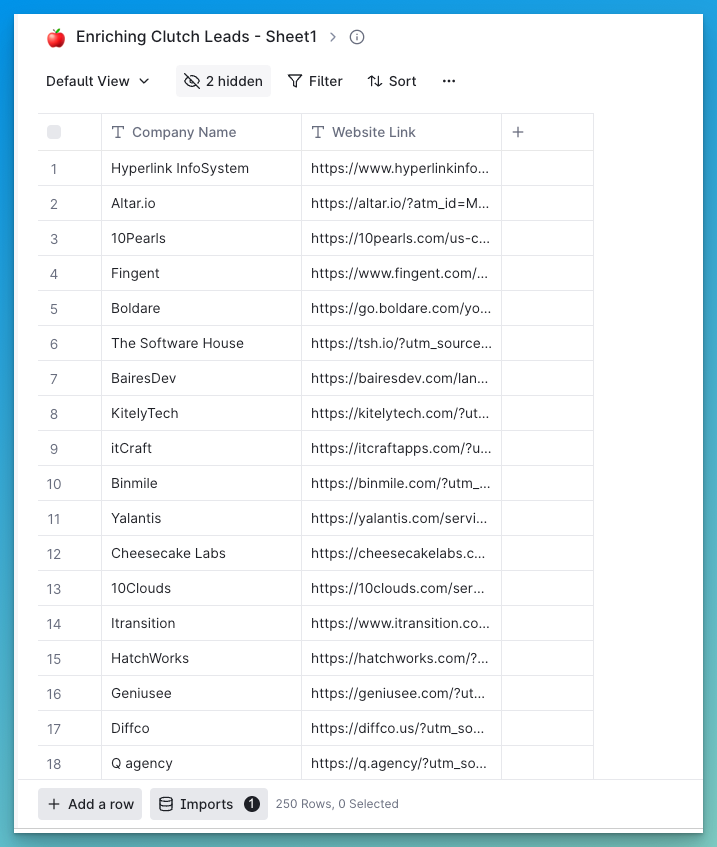Click the kitelytech.com website link cell
Viewport: 717px width, 847px height.
[x=401, y=413]
